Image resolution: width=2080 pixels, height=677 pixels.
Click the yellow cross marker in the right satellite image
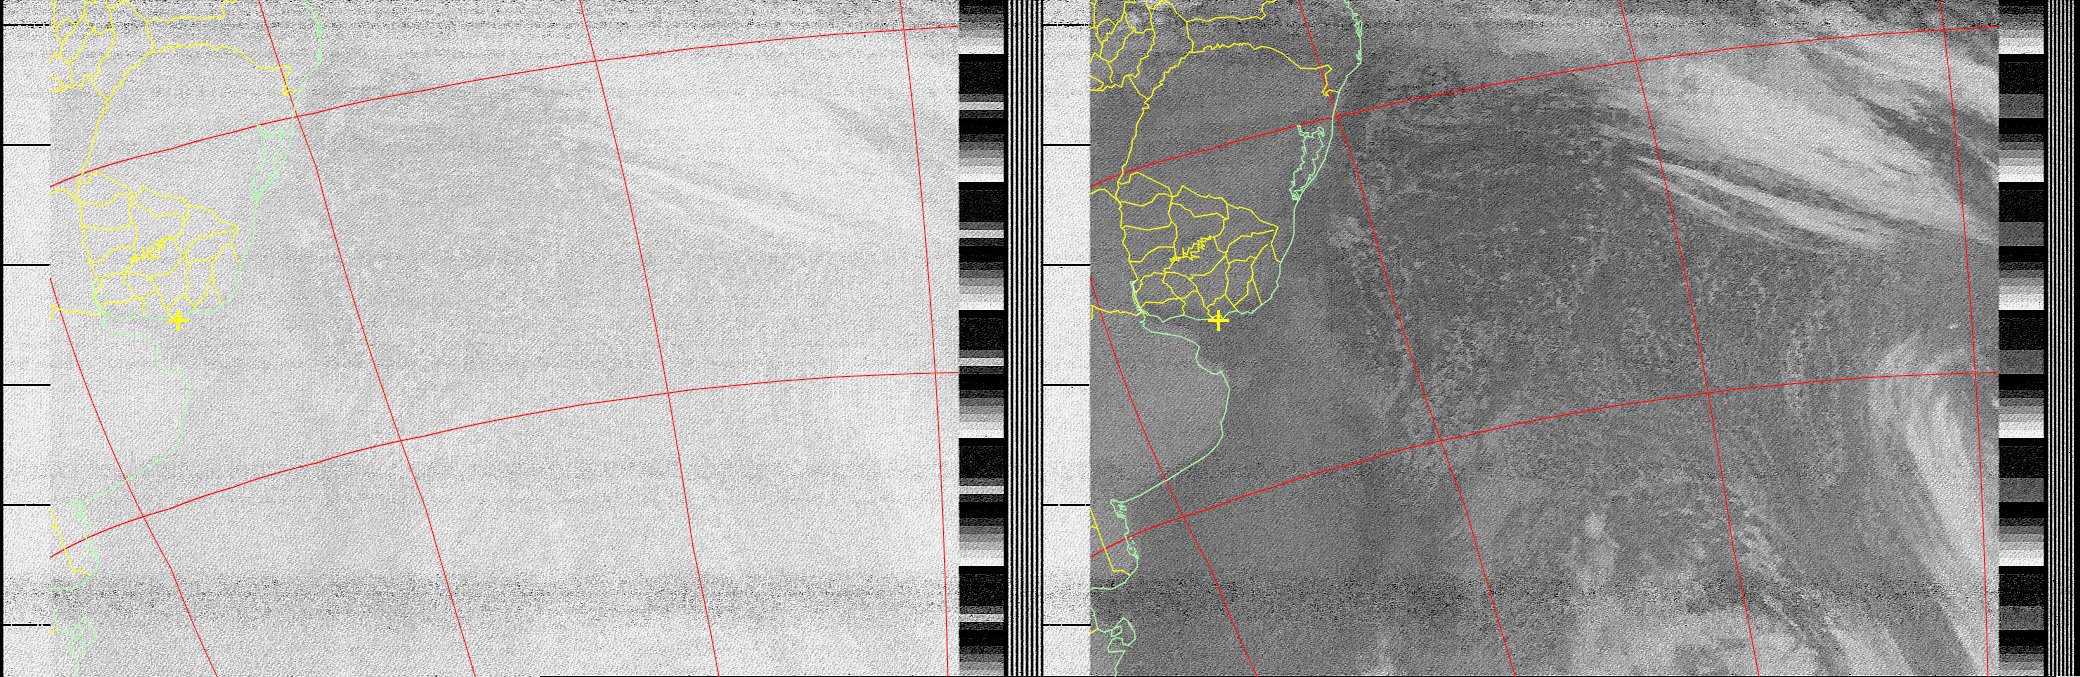click(x=1218, y=321)
